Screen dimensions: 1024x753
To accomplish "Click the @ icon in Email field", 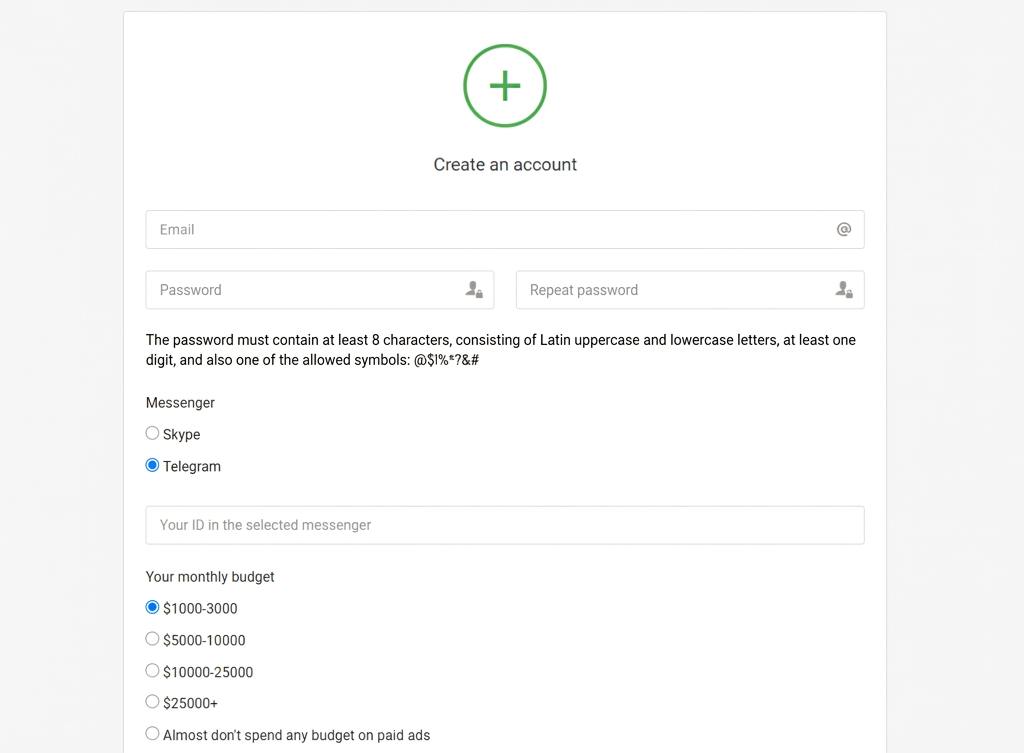I will pos(844,229).
